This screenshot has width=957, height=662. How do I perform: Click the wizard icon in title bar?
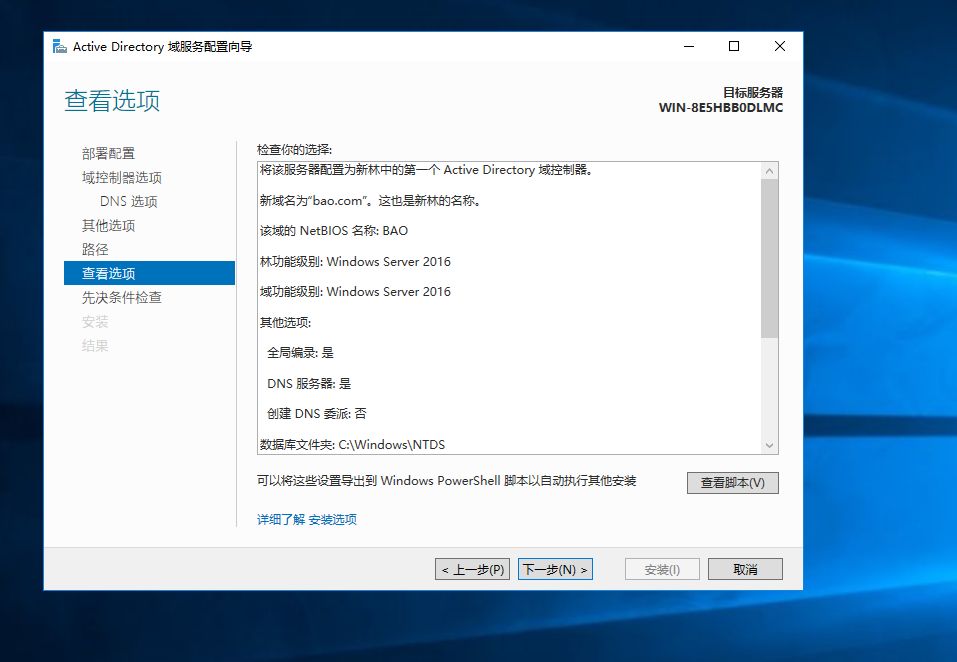tap(60, 46)
